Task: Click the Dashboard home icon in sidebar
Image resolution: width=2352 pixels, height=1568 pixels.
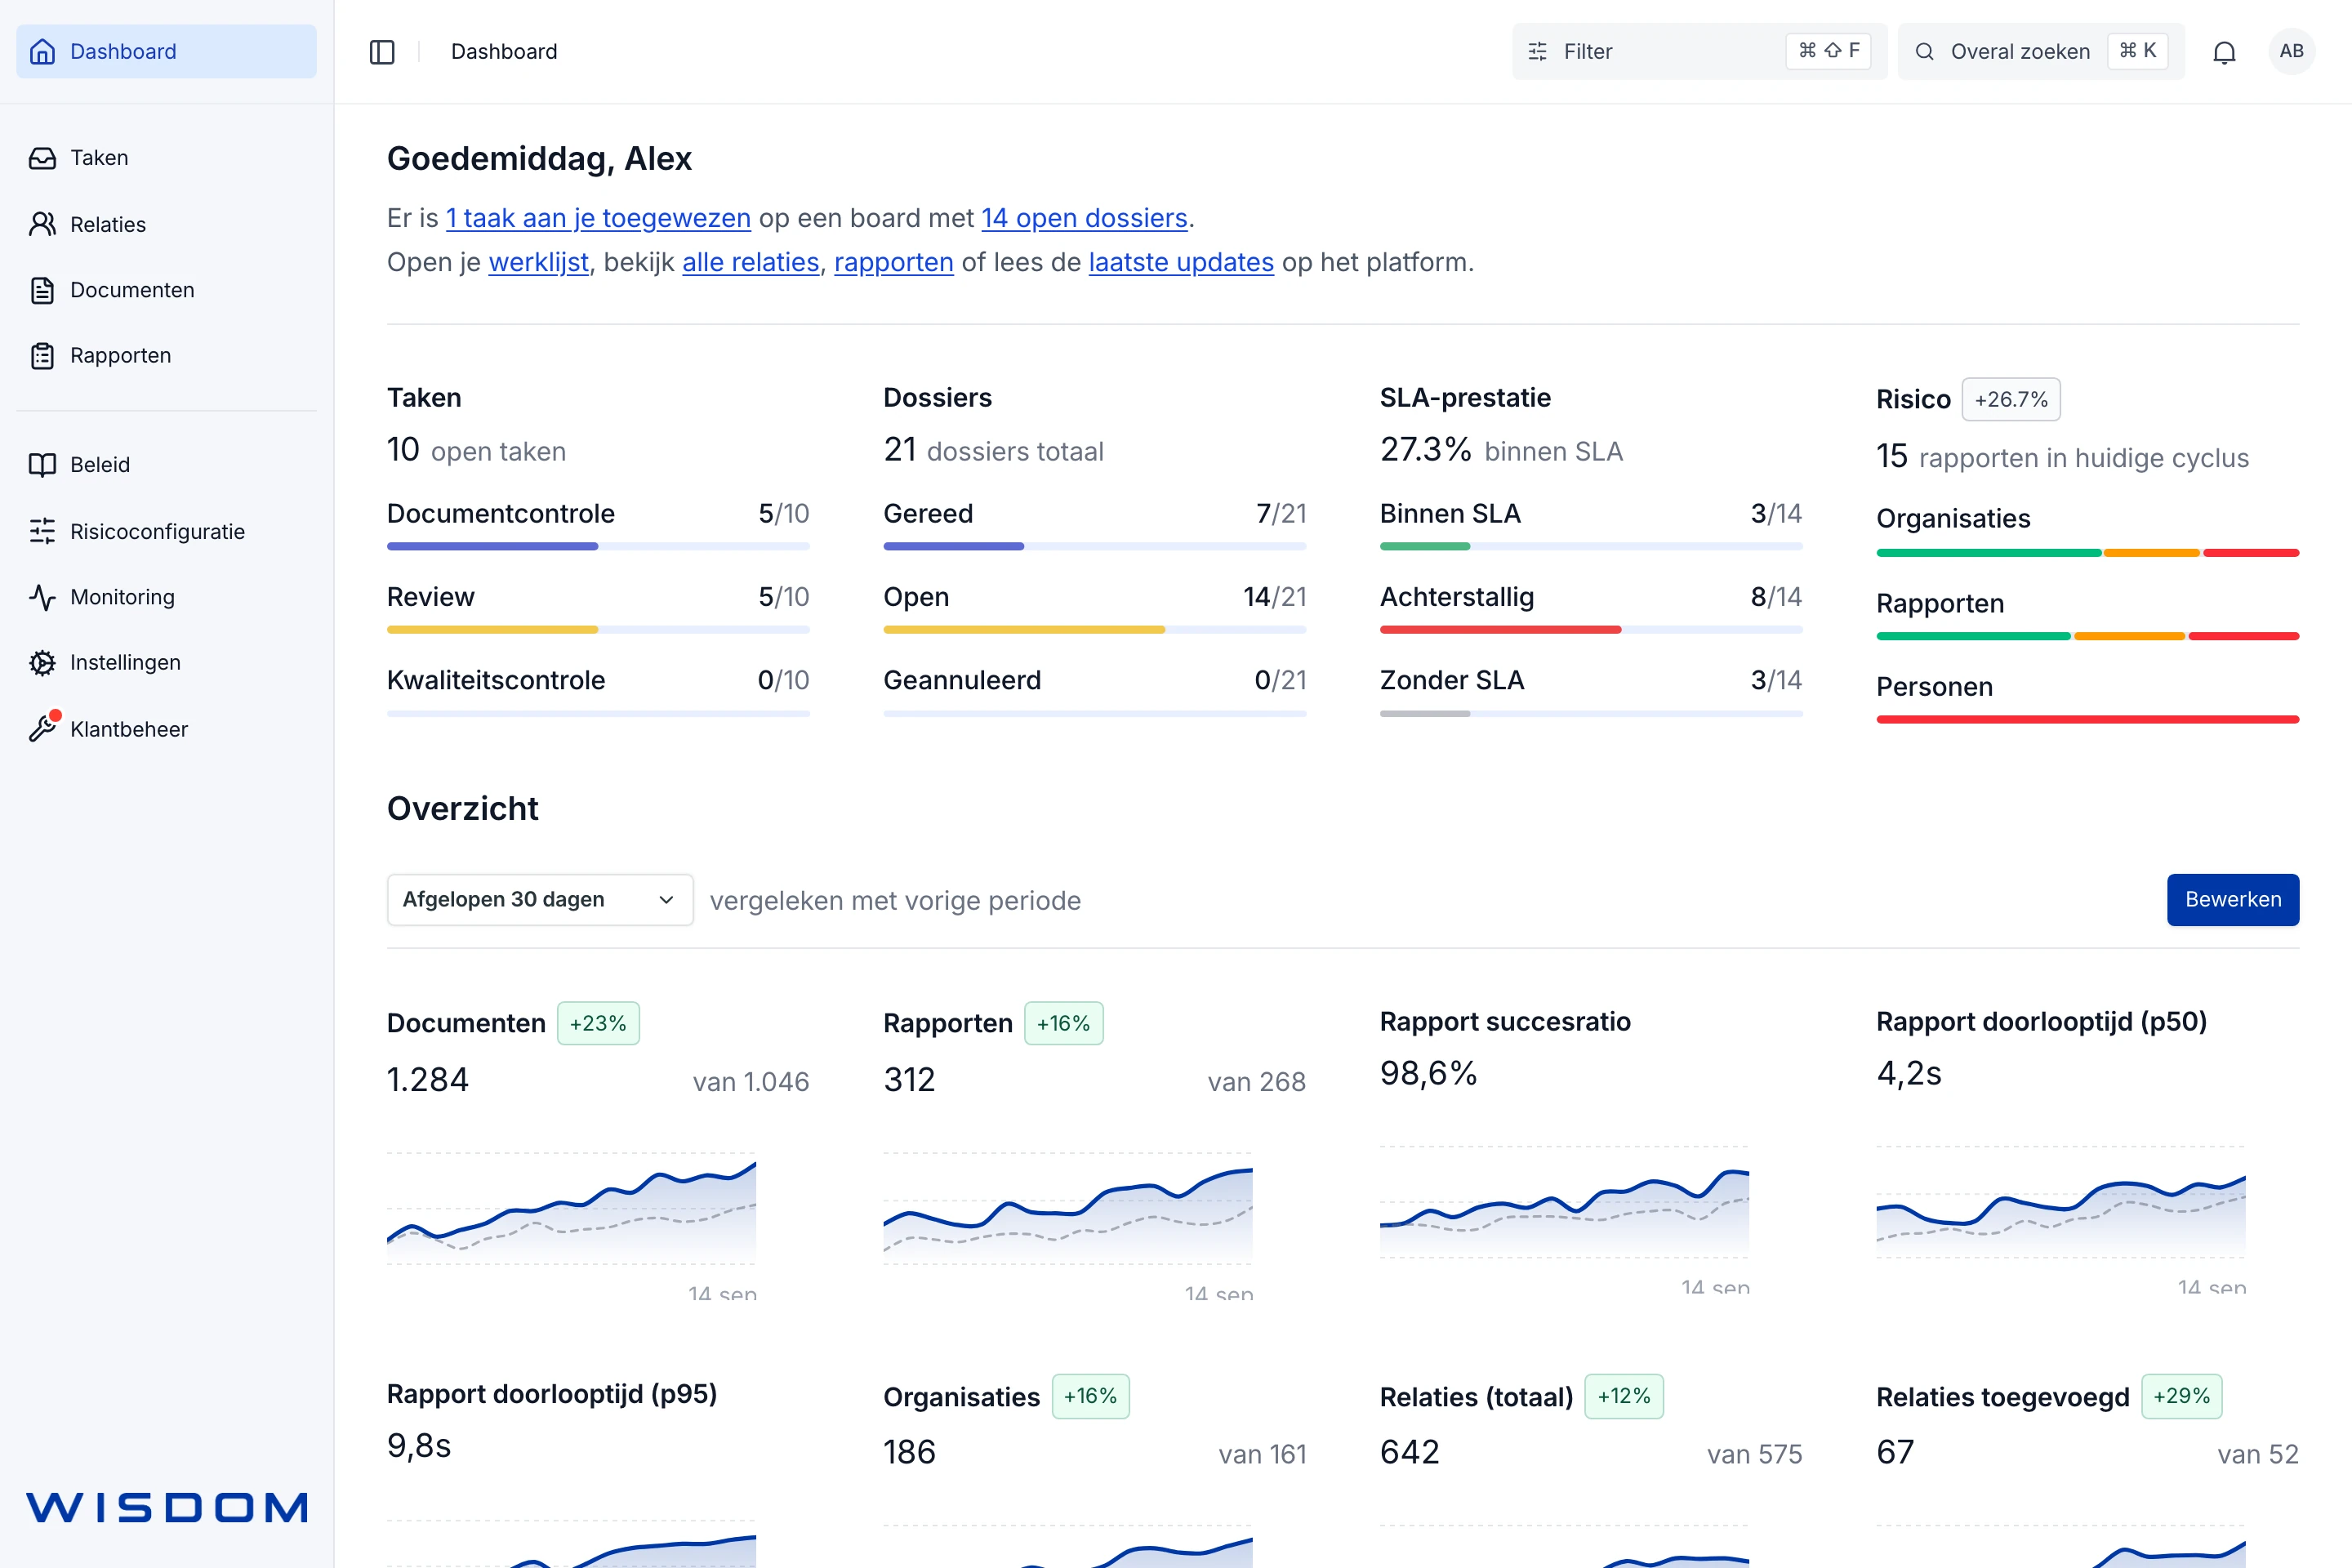Action: tap(42, 51)
